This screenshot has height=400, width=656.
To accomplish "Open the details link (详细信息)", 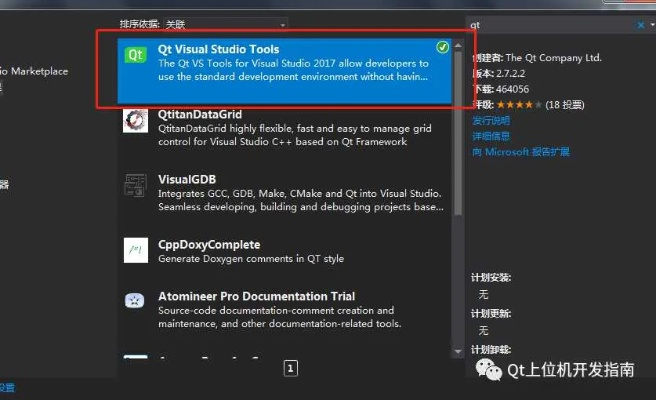I will click(x=490, y=136).
